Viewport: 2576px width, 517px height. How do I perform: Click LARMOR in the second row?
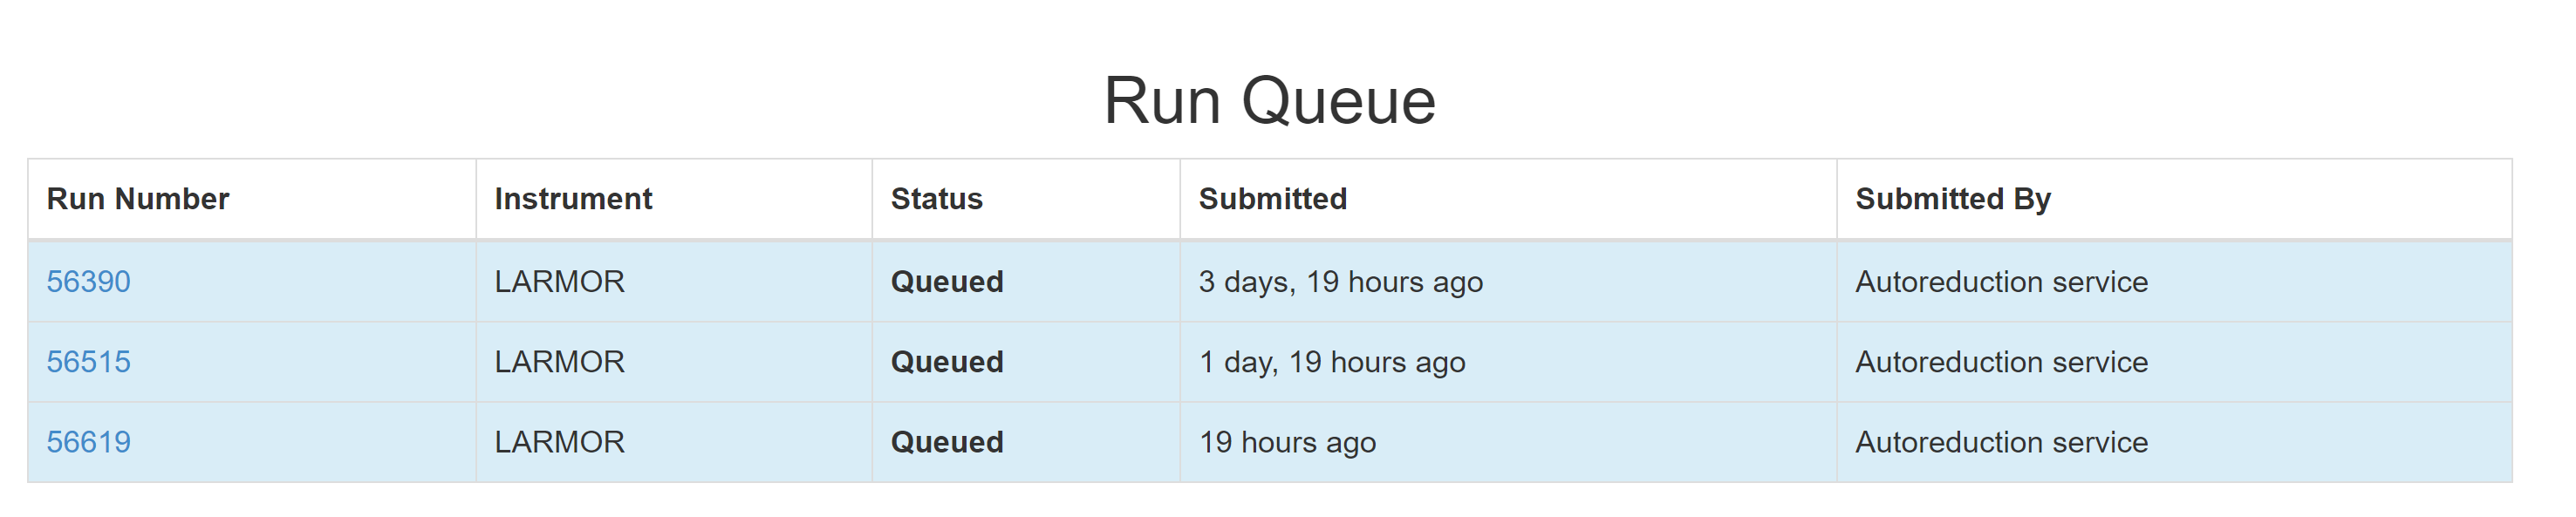pos(557,361)
